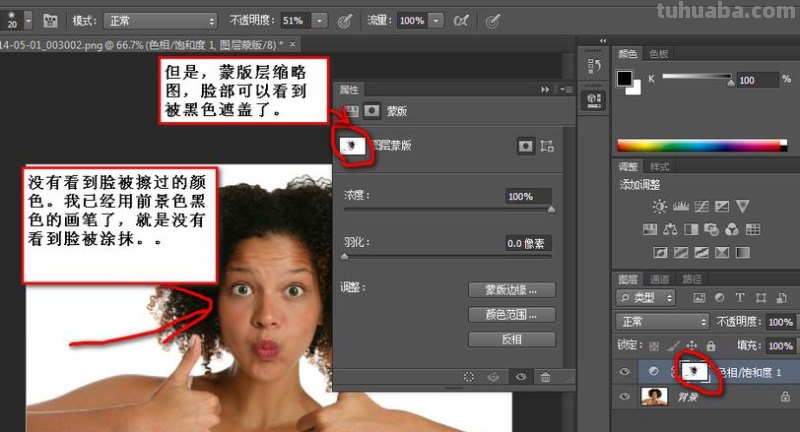Lock transparent pixels icon
Screen dimensions: 800x432
point(654,346)
